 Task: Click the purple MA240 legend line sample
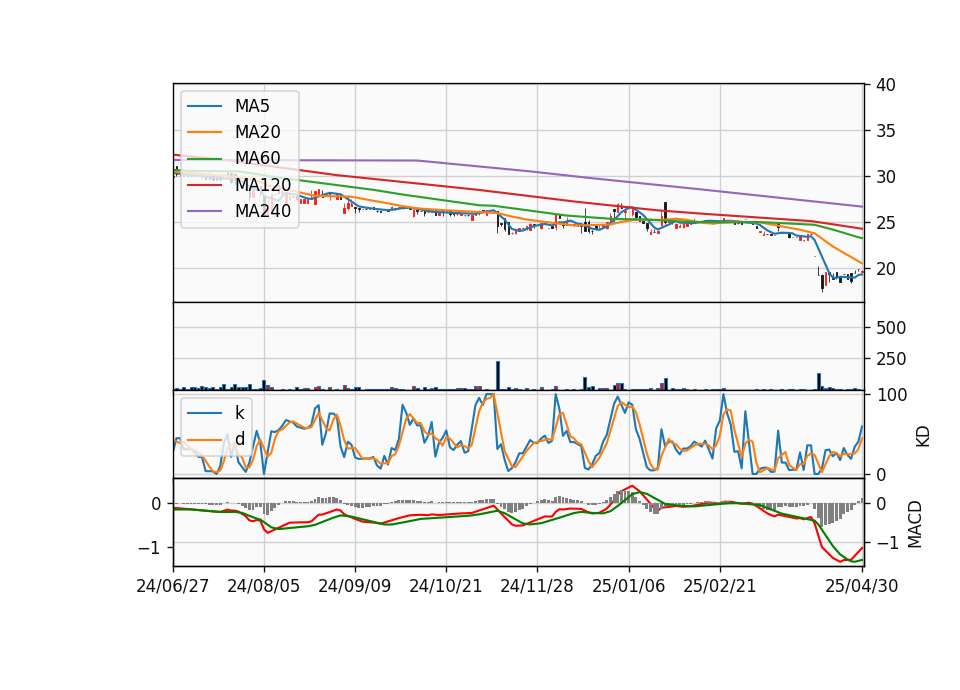(204, 211)
